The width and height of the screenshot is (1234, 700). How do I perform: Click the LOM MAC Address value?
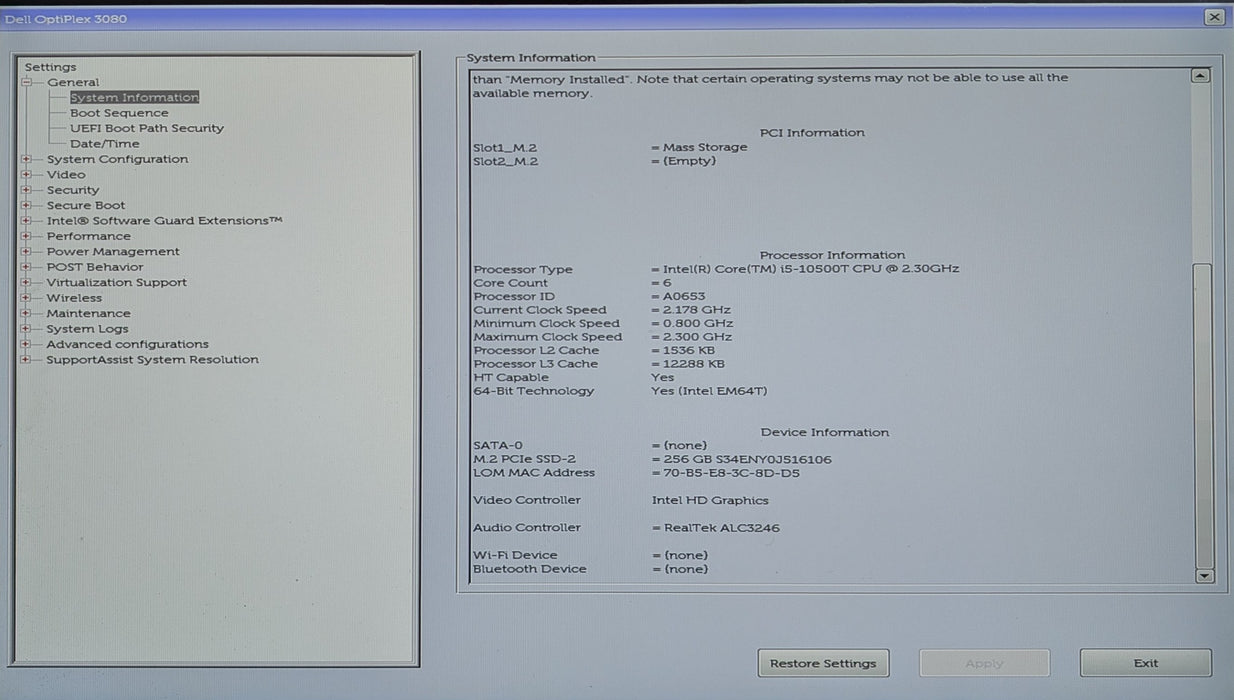click(x=731, y=473)
